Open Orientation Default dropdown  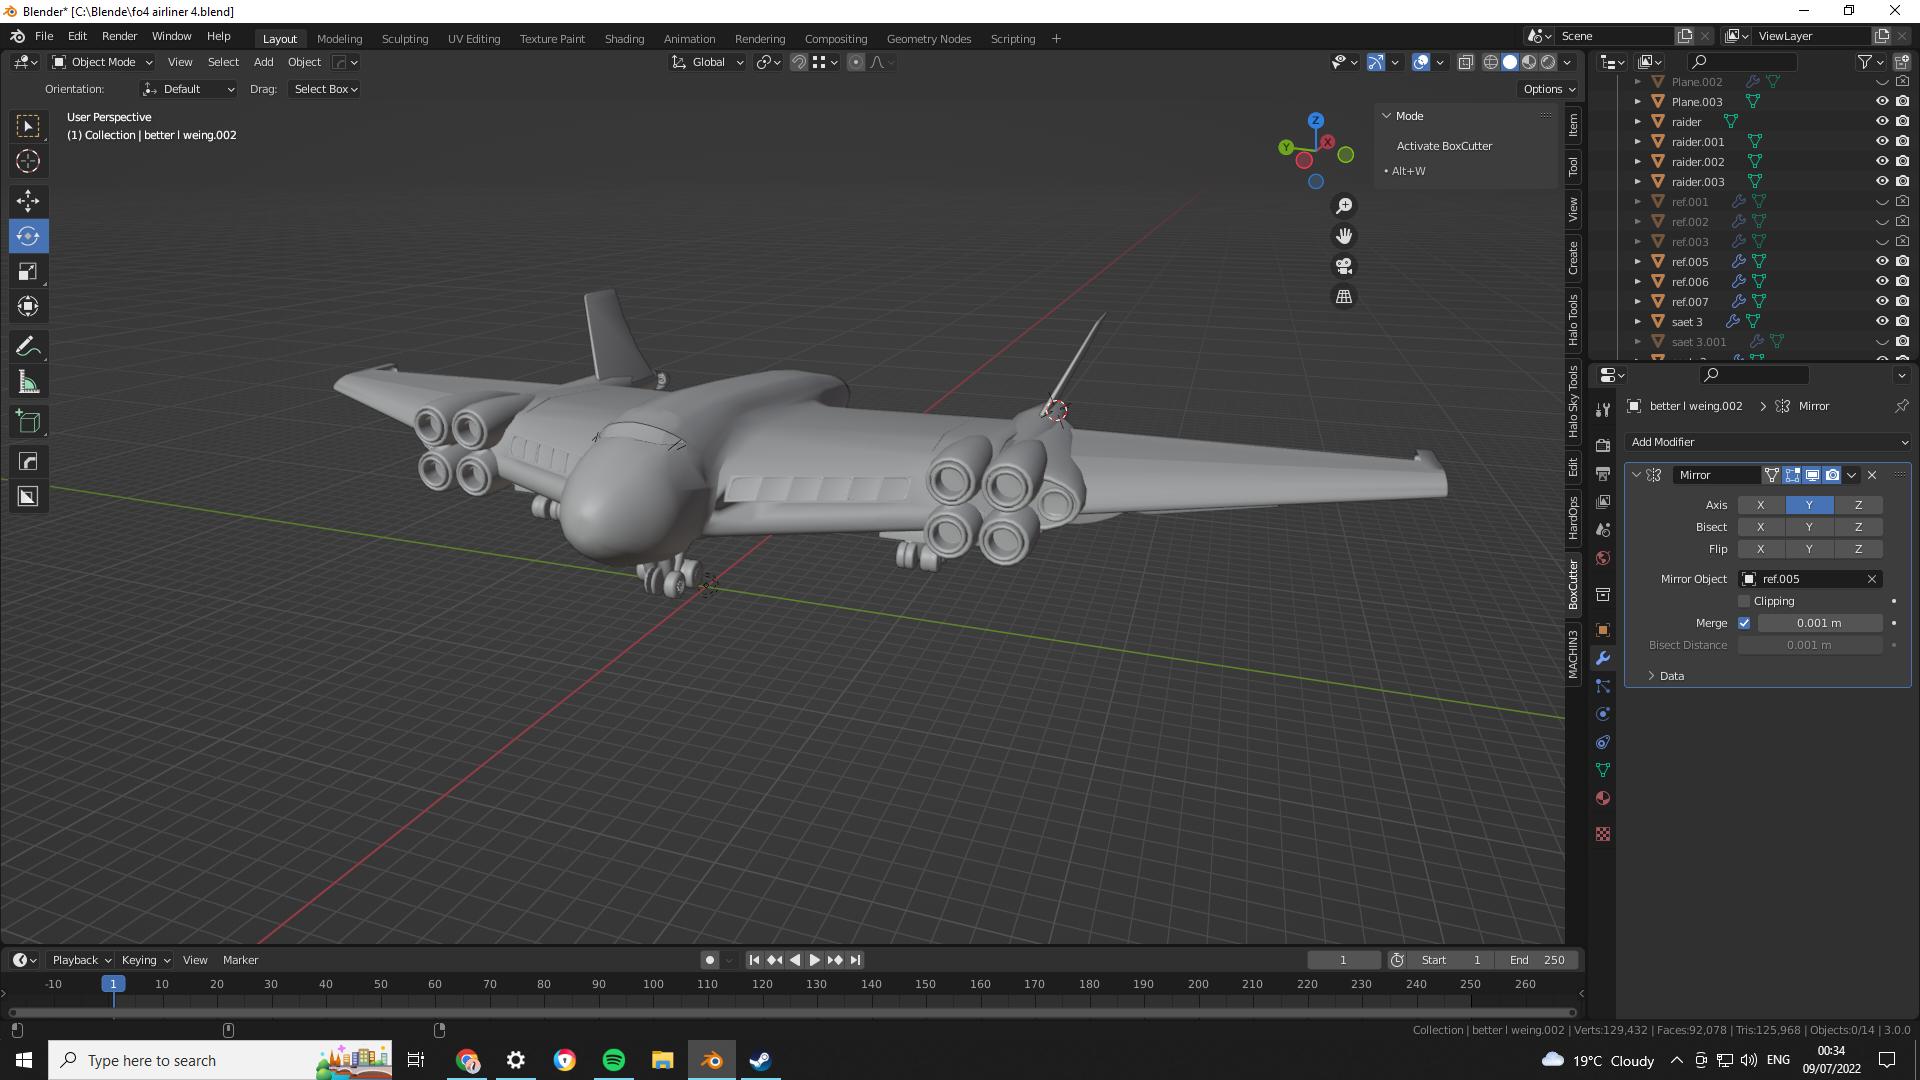click(188, 89)
